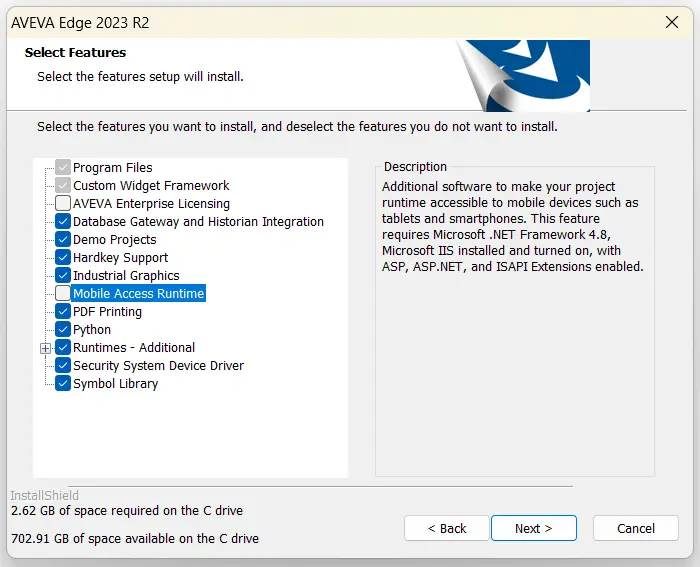Viewport: 700px width, 567px height.
Task: Select the Program Files label
Action: click(112, 167)
